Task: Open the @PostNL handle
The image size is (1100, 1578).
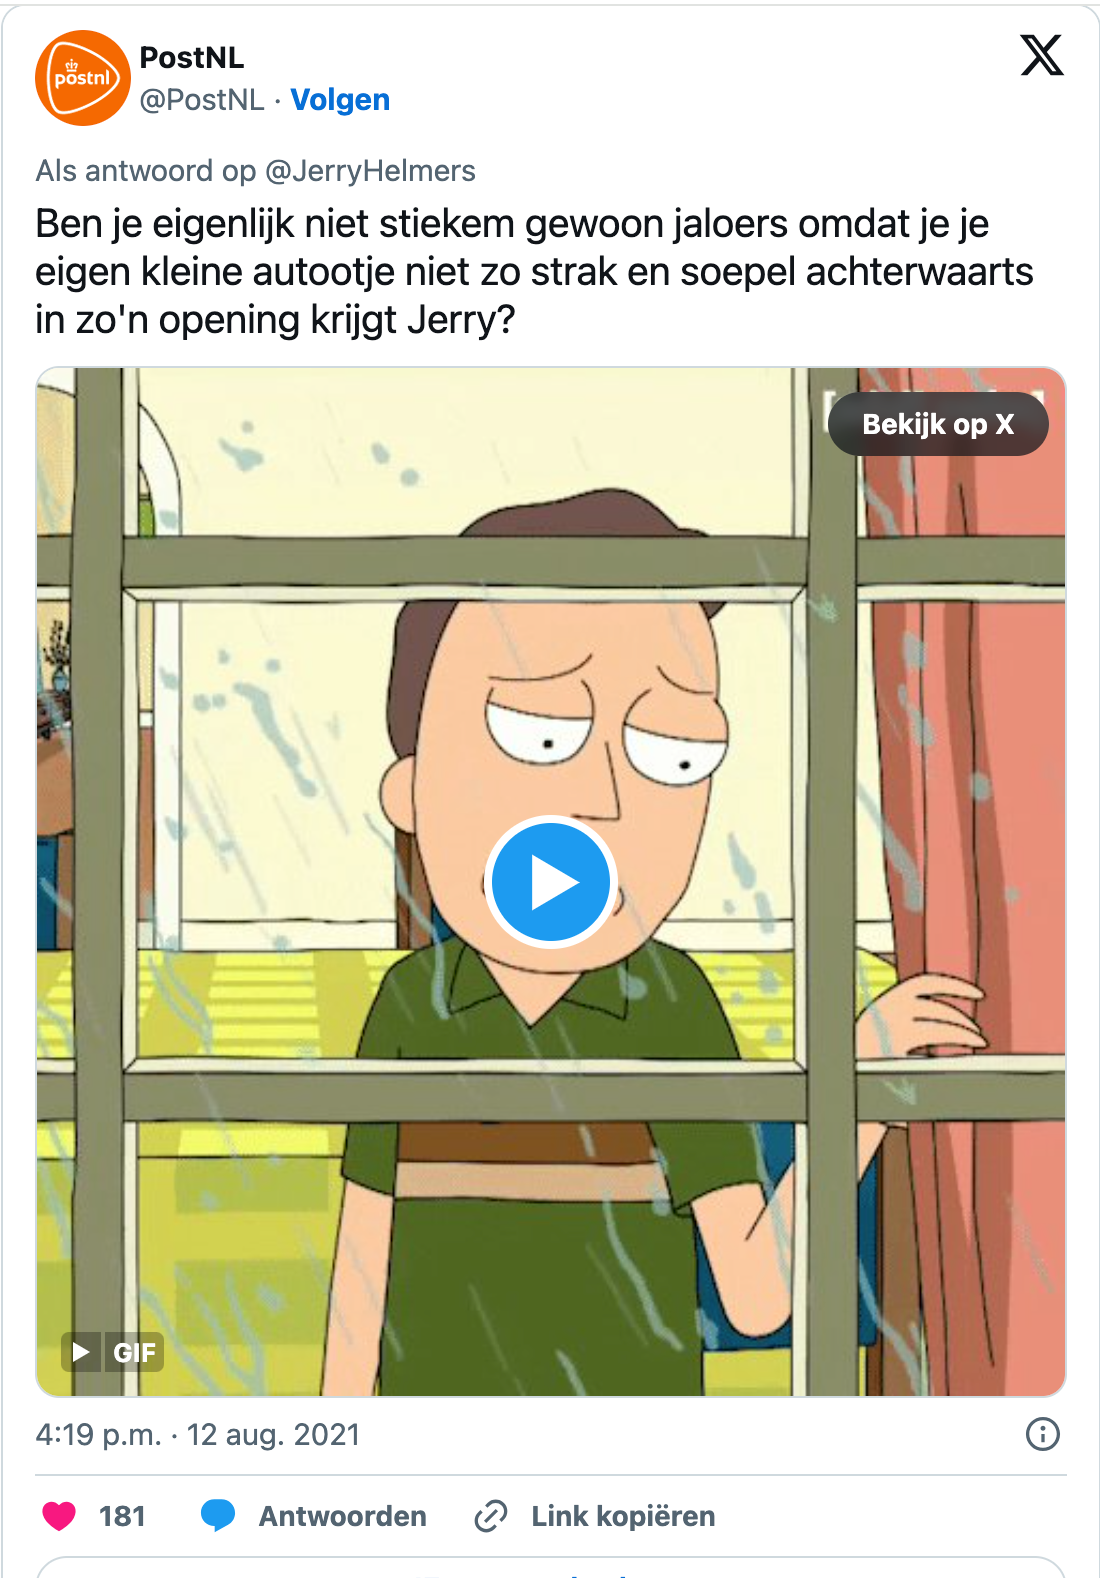Action: [202, 100]
